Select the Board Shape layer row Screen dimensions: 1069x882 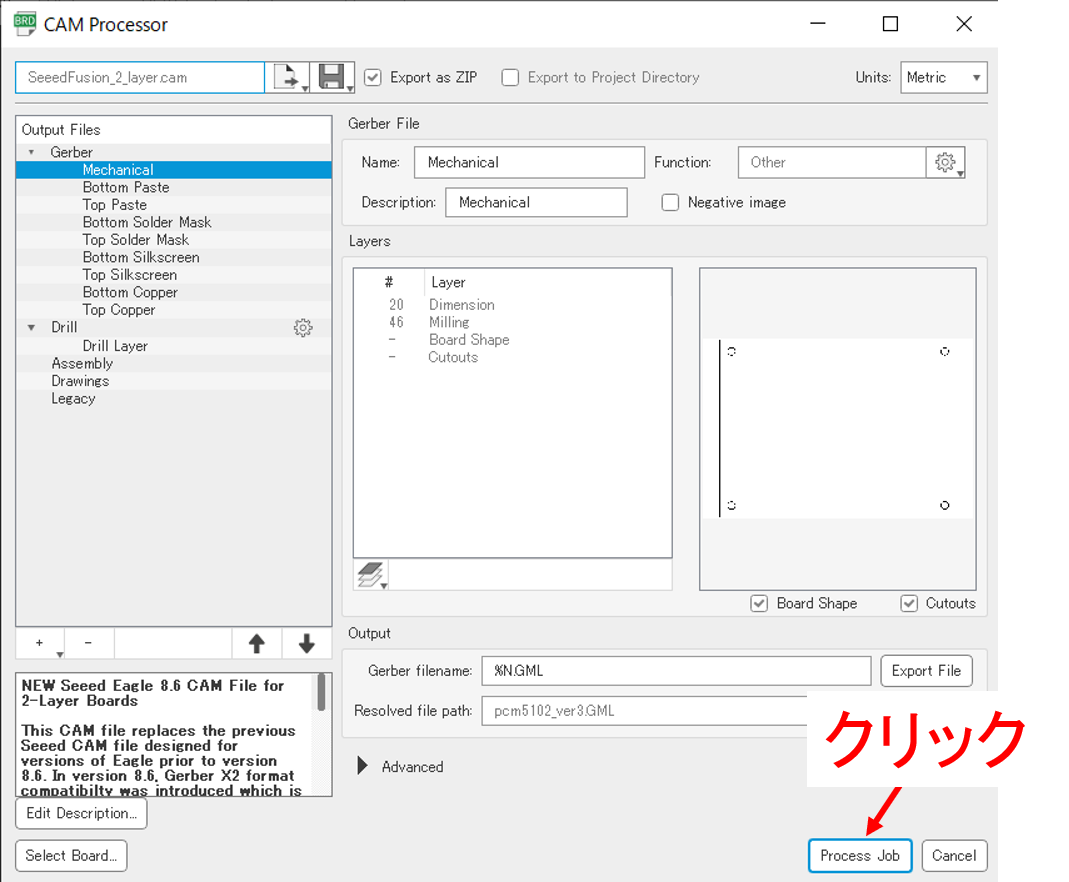513,339
